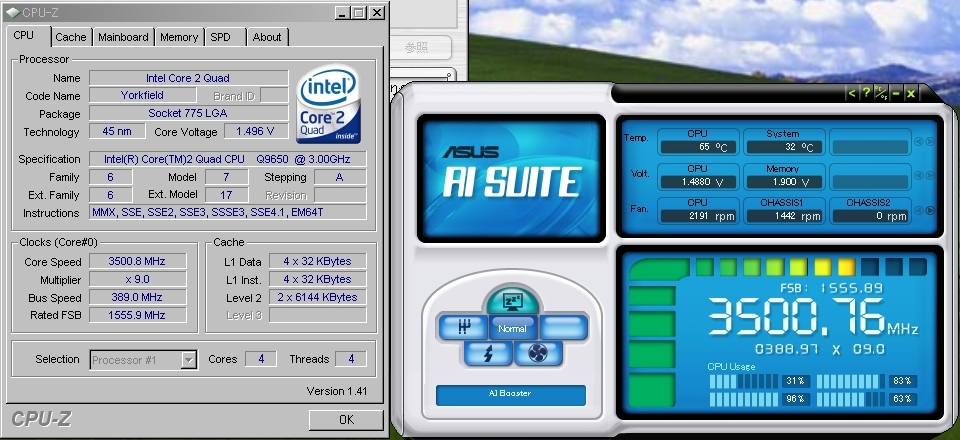Image resolution: width=960 pixels, height=440 pixels.
Task: Open AI Gear gearshift icon button
Action: [x=463, y=327]
